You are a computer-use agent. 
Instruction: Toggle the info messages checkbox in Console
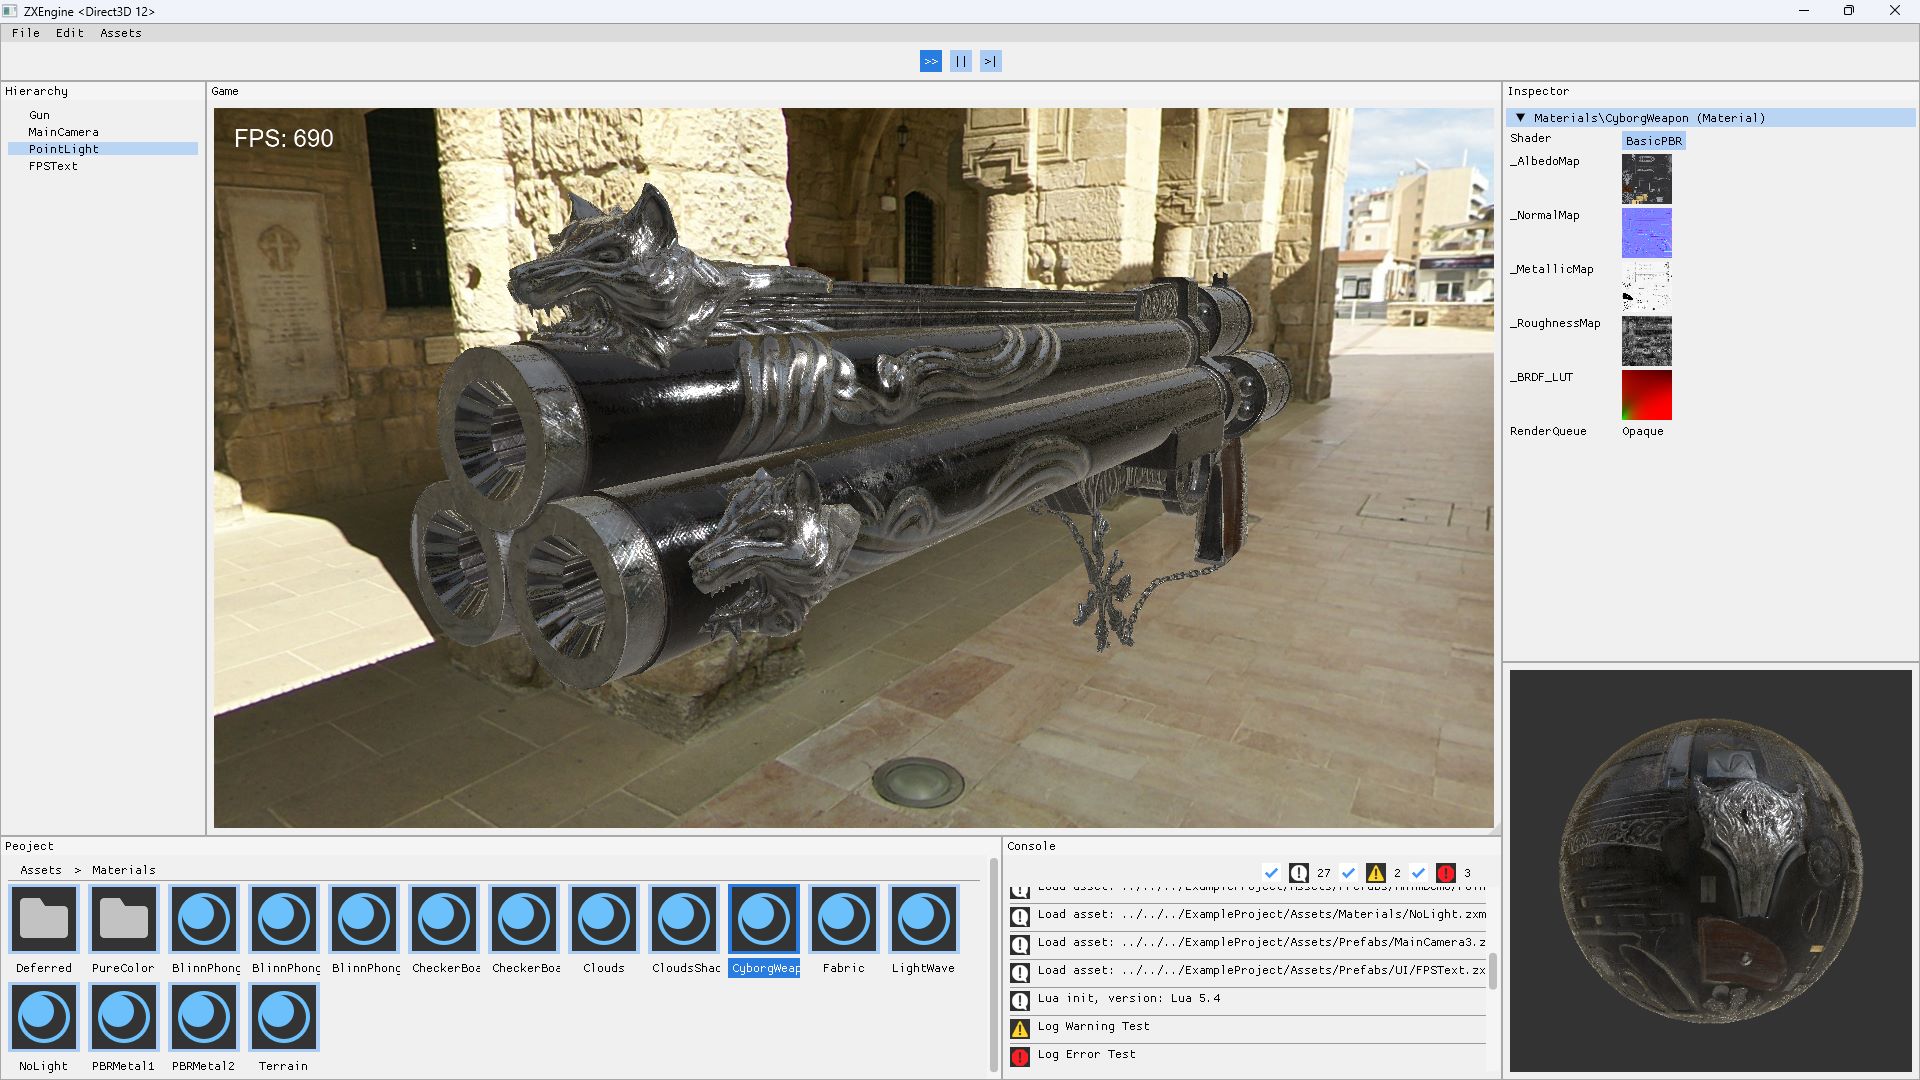click(x=1271, y=873)
